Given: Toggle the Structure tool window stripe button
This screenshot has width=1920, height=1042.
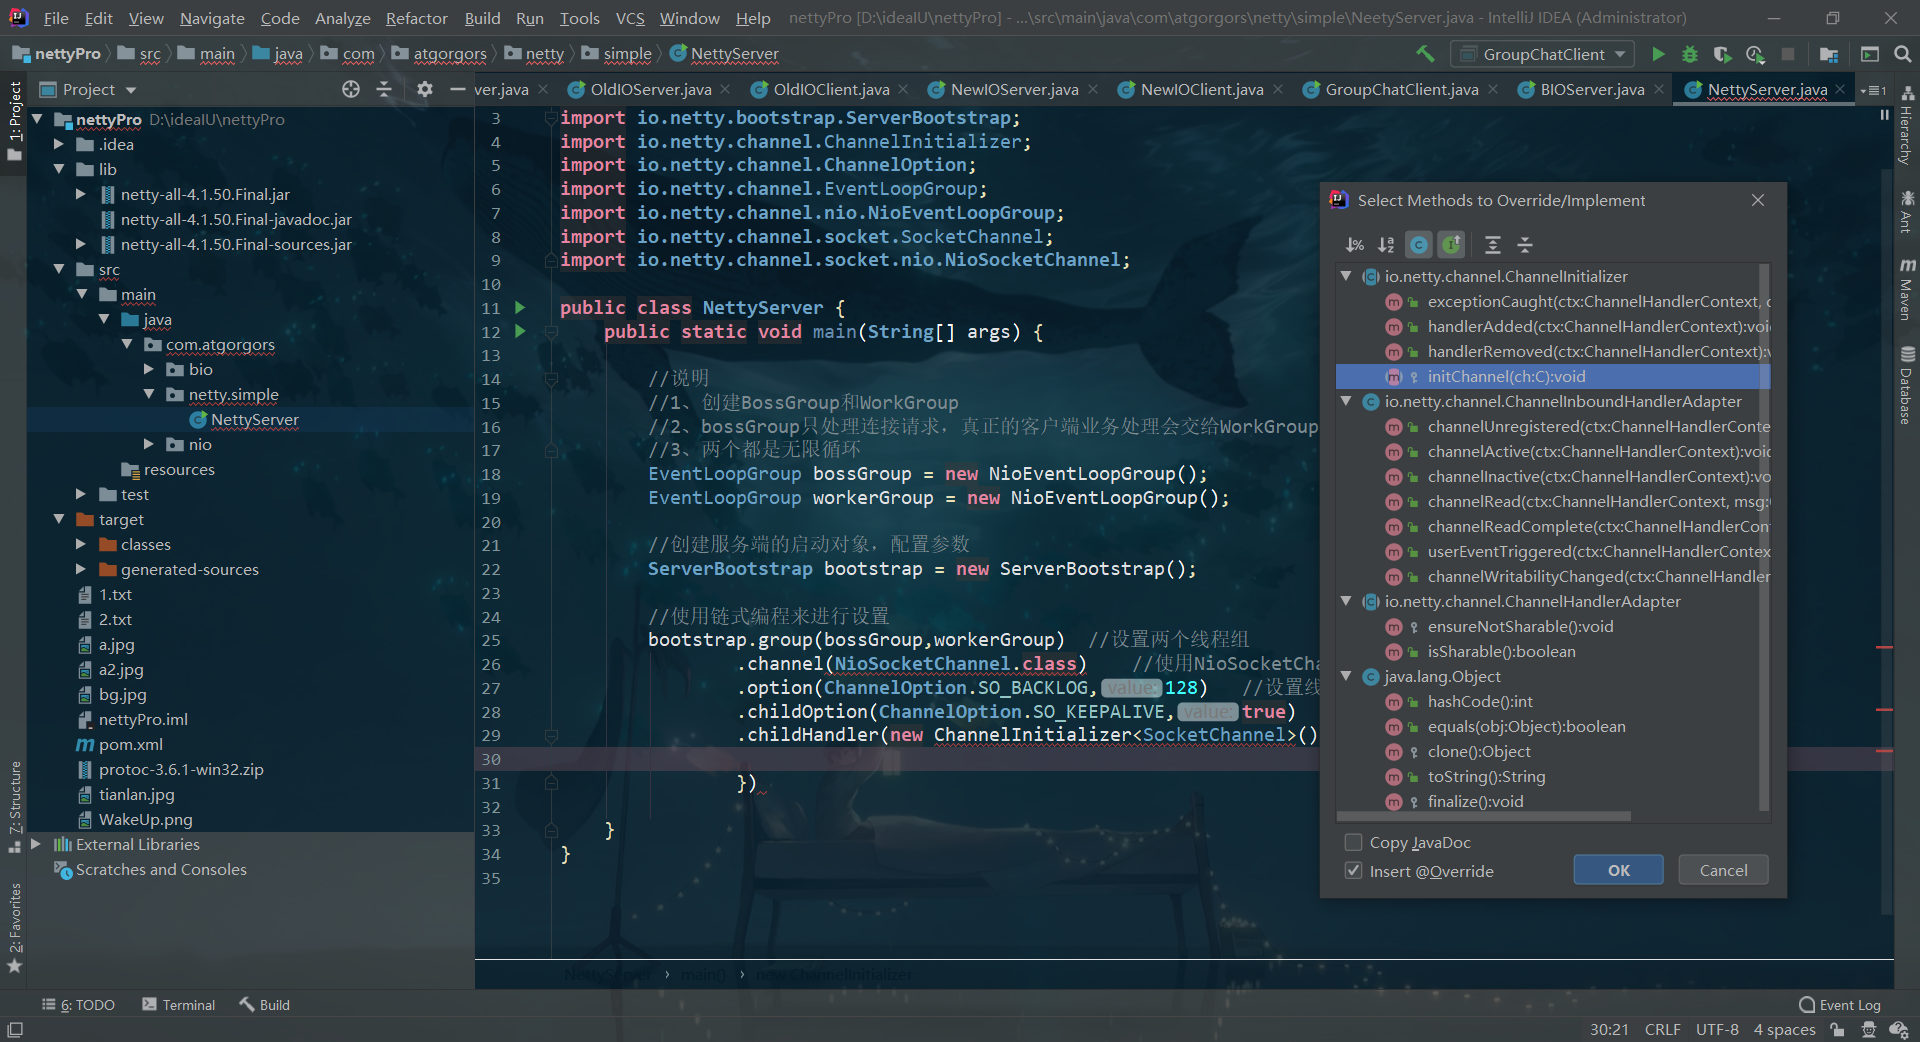Looking at the screenshot, I should (x=14, y=807).
